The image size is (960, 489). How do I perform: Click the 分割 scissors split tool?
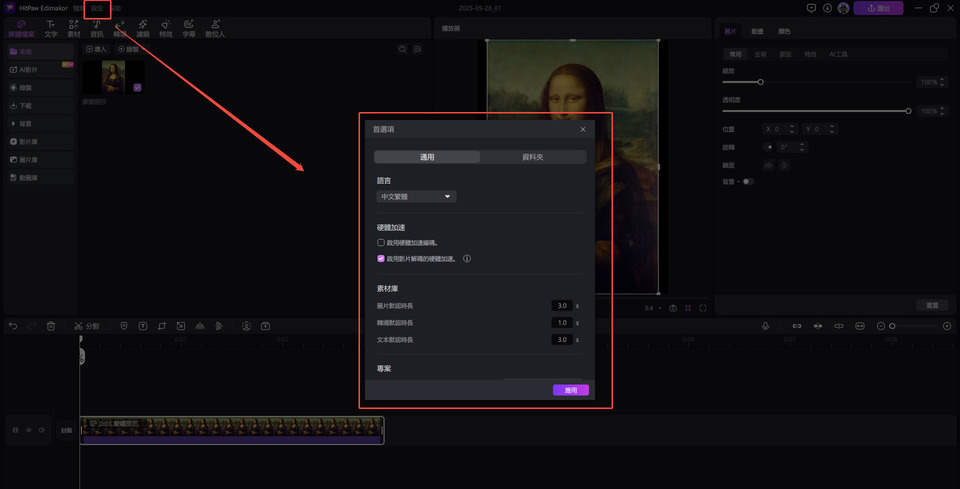pyautogui.click(x=86, y=326)
